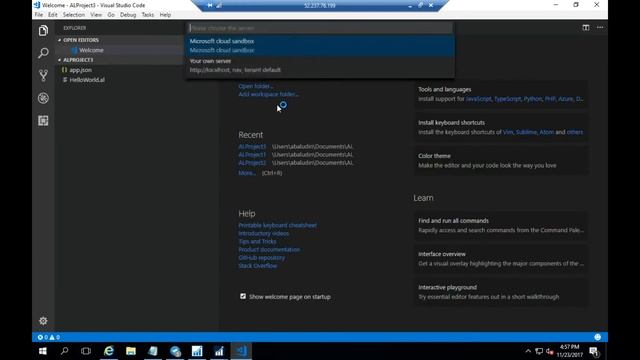The height and width of the screenshot is (360, 640).
Task: Open the Color theme card
Action: [501, 160]
